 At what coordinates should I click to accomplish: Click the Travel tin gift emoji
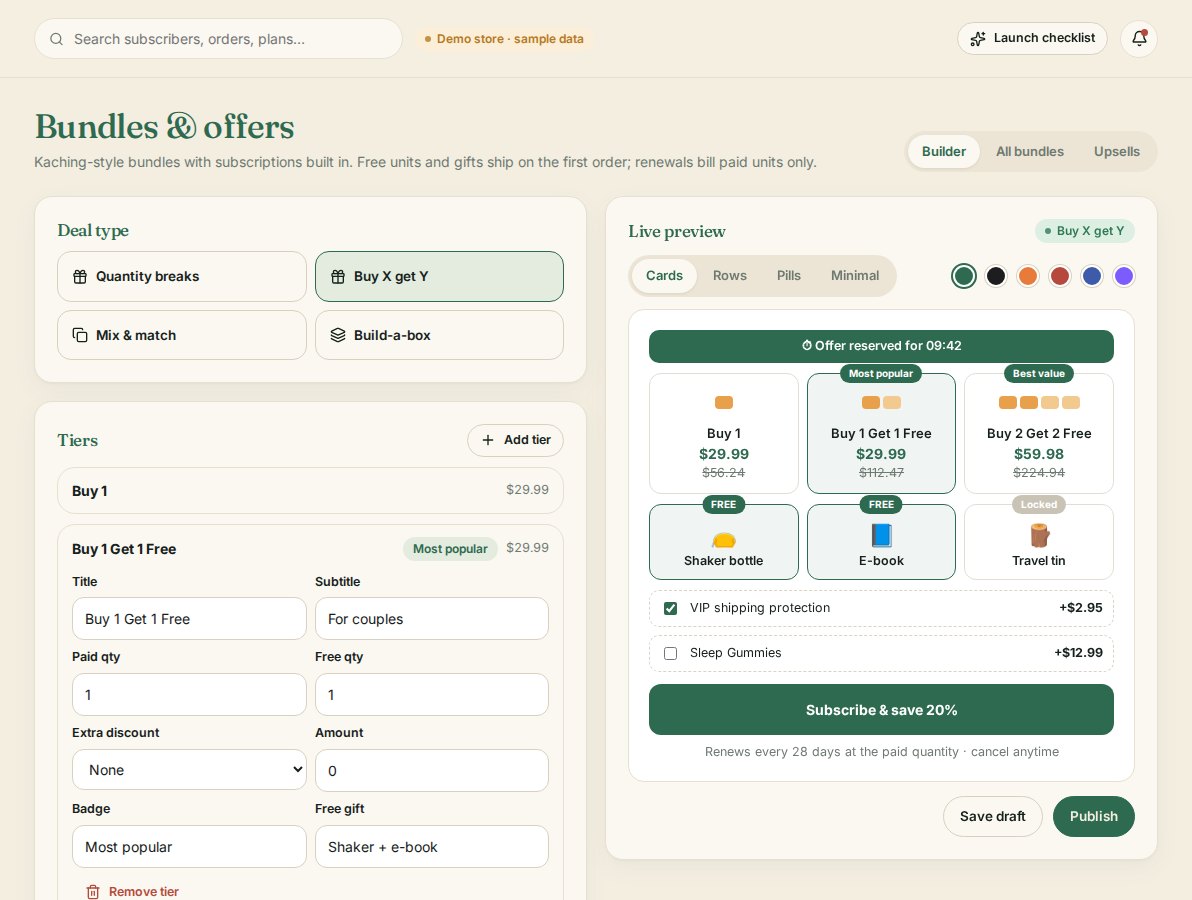[x=1039, y=536]
